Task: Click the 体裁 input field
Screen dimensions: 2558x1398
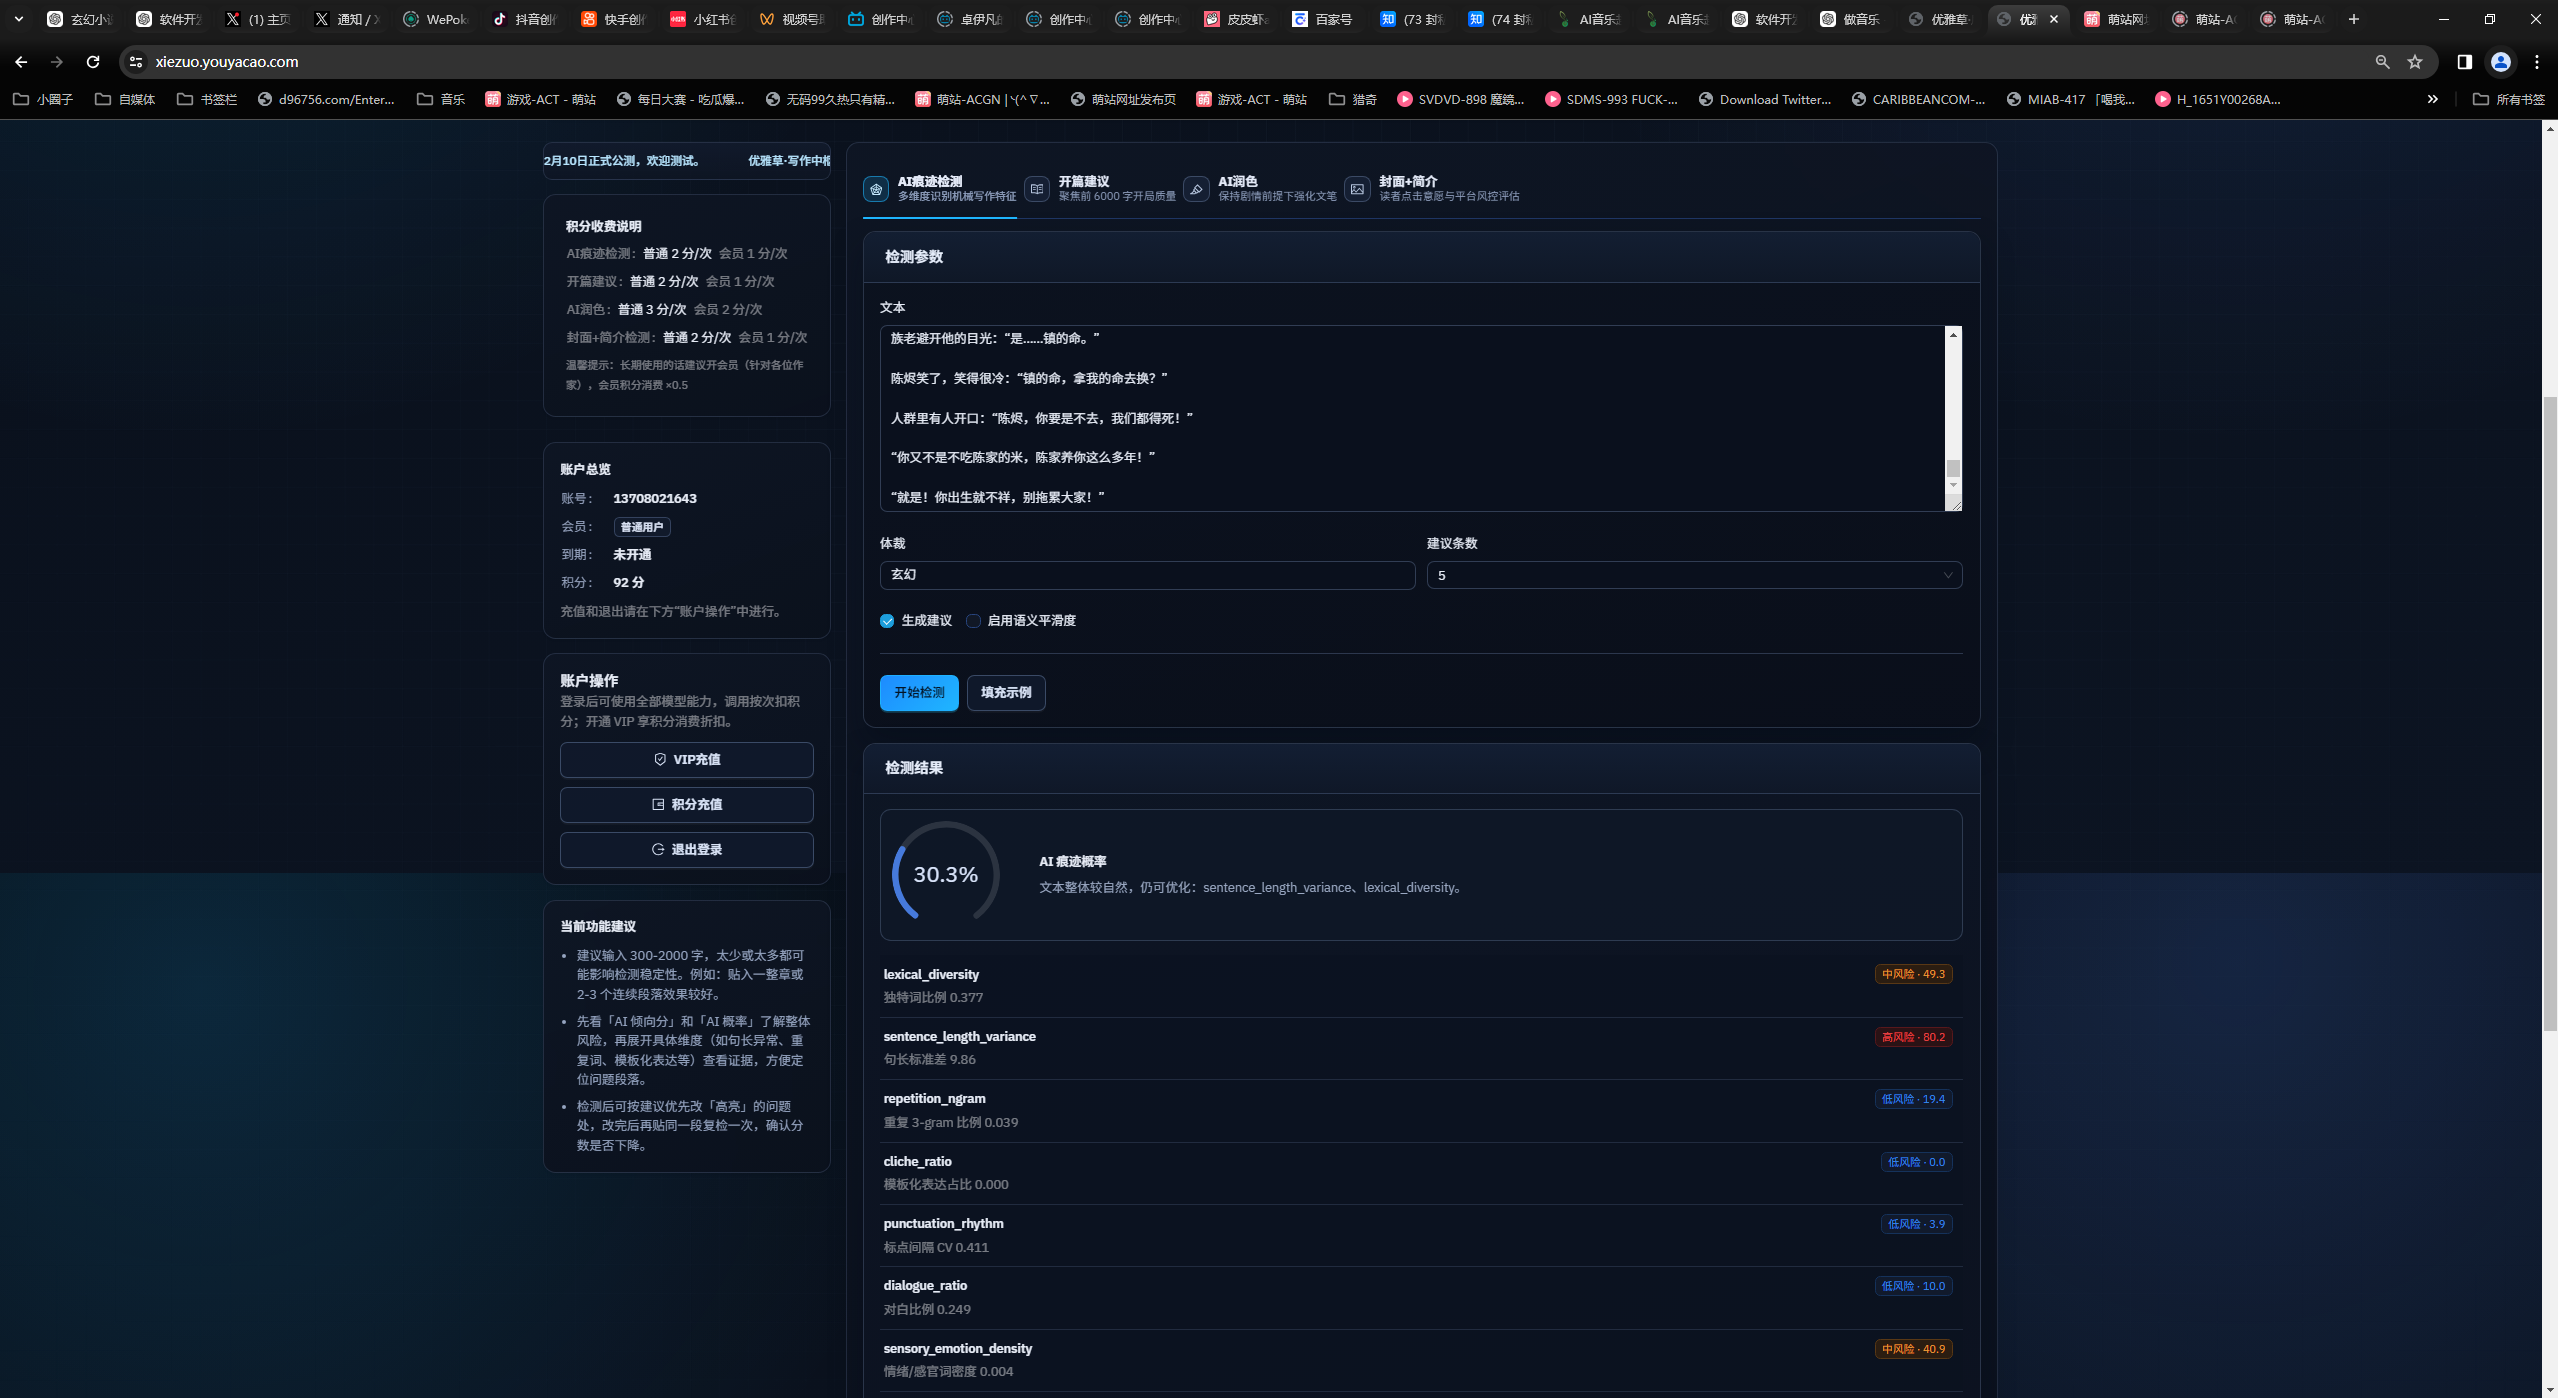Action: point(1146,575)
